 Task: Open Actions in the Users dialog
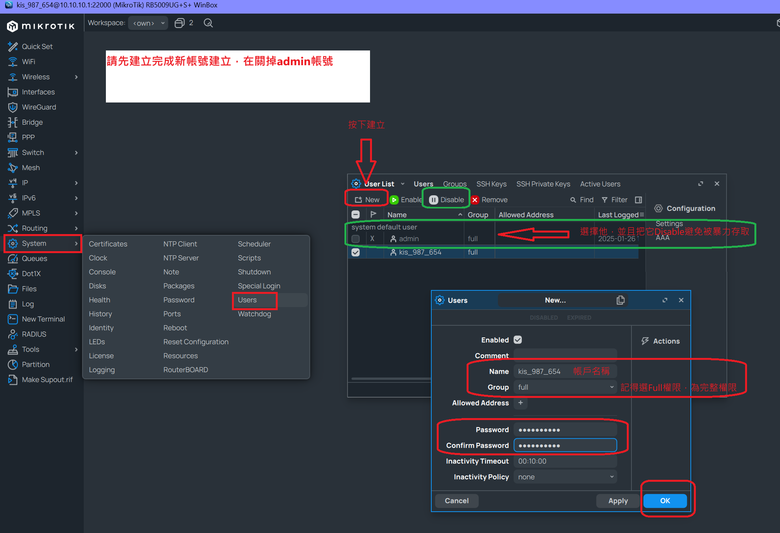pos(660,341)
